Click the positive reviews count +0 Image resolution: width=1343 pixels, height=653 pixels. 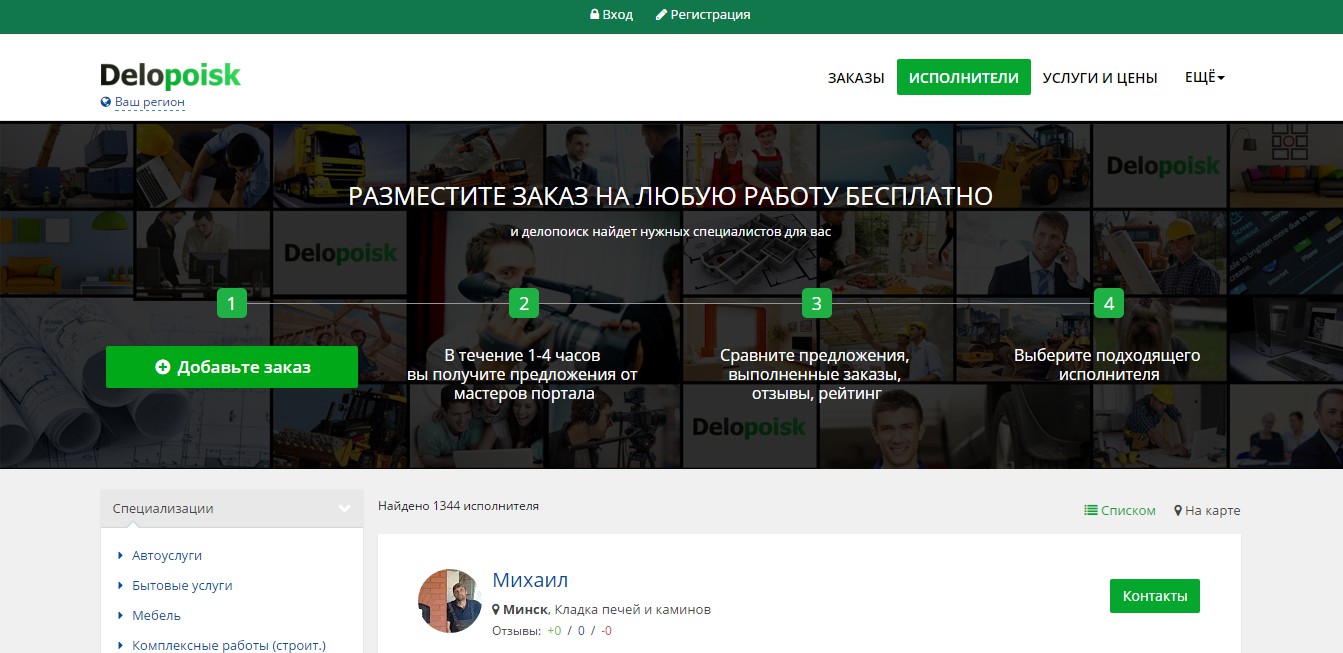coord(555,631)
